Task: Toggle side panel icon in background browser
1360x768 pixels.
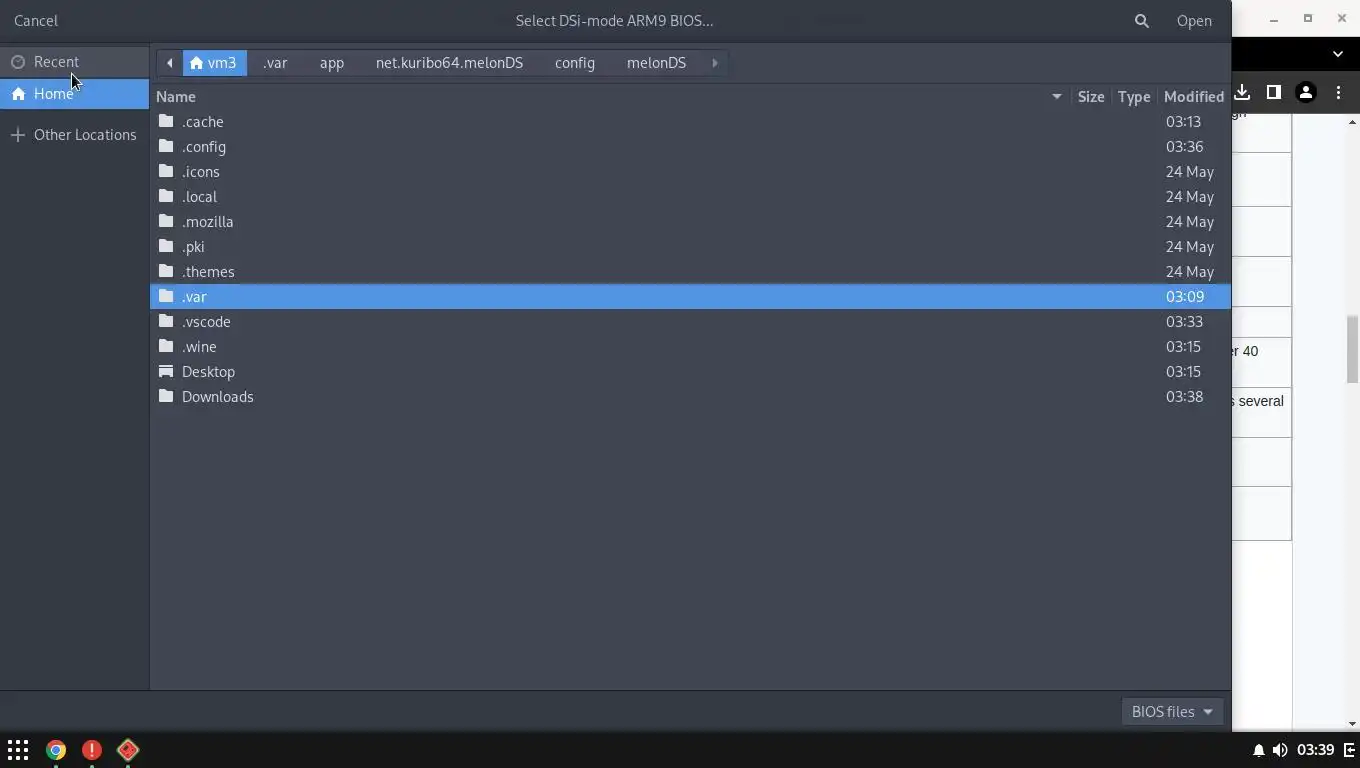Action: 1273,92
